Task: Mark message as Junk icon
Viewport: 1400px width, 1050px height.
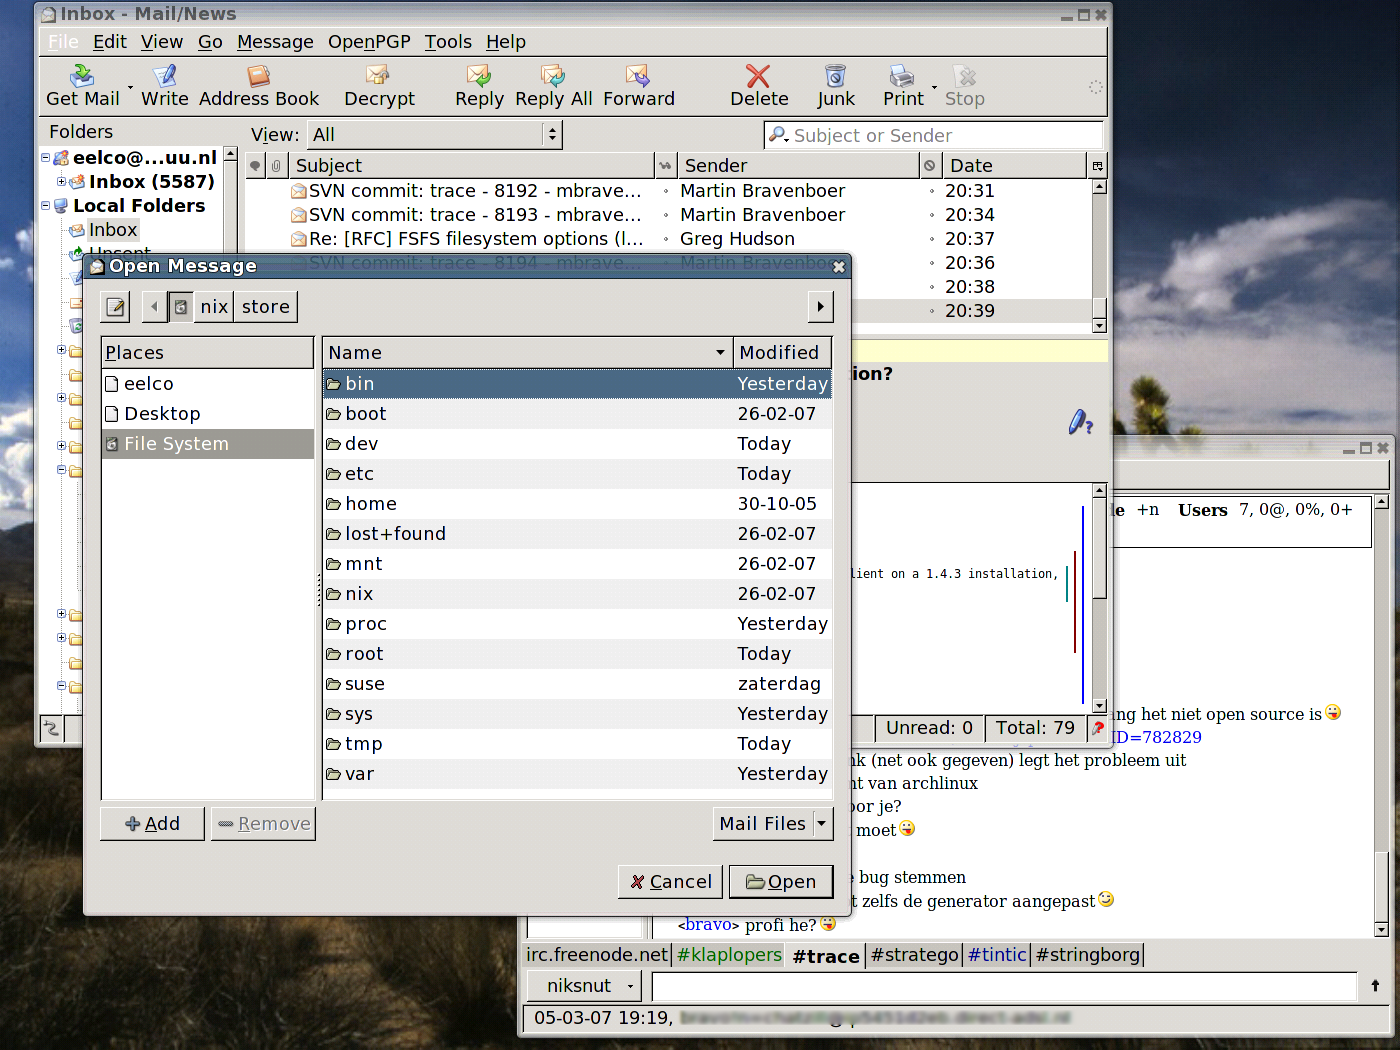Action: [835, 76]
